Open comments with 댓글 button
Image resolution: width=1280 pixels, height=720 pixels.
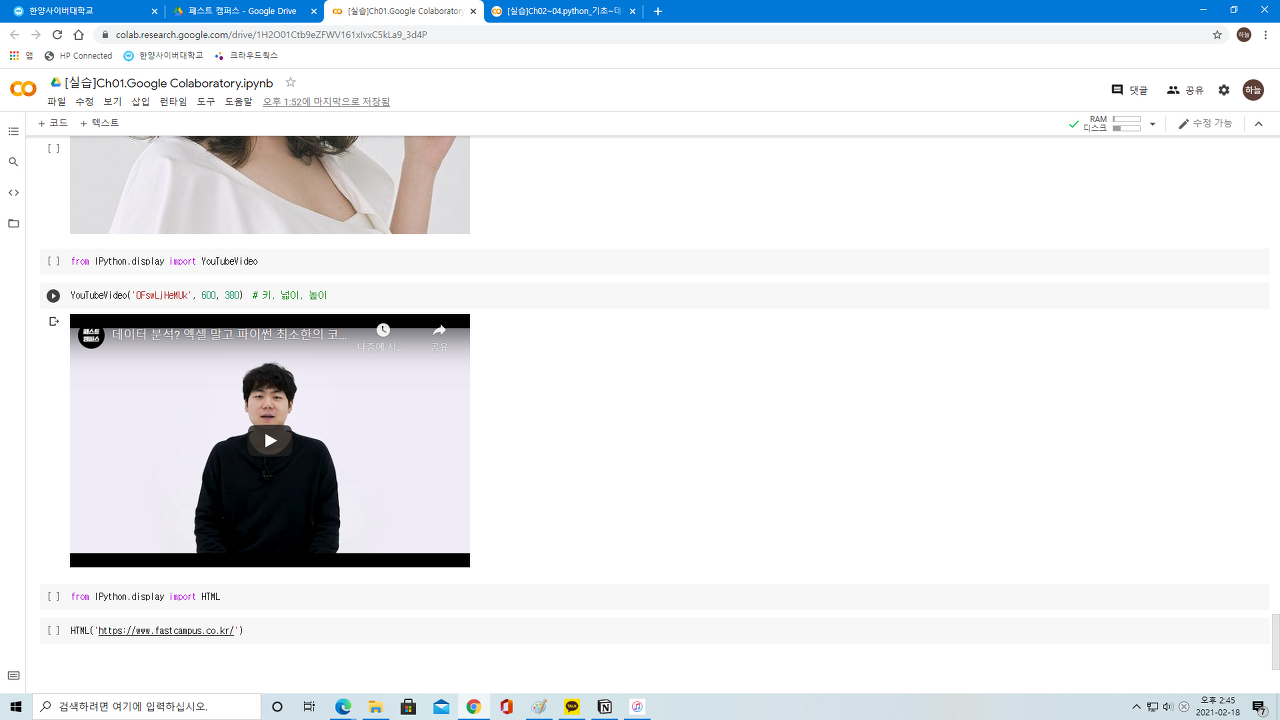pyautogui.click(x=1130, y=90)
